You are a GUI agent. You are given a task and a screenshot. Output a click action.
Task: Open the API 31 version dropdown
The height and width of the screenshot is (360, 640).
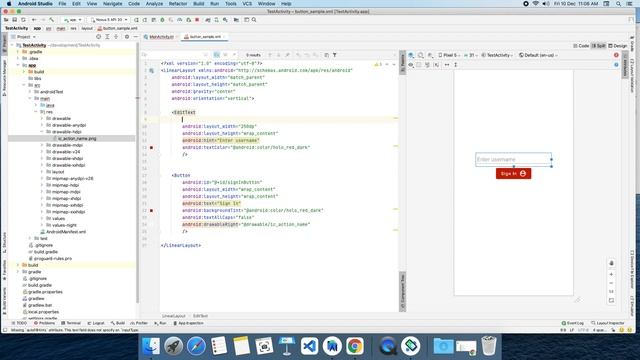(471, 55)
